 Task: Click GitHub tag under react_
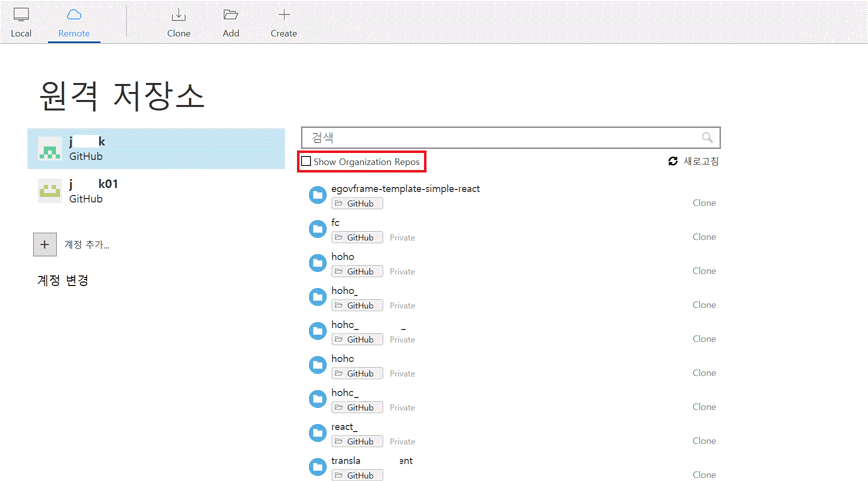[x=357, y=442]
